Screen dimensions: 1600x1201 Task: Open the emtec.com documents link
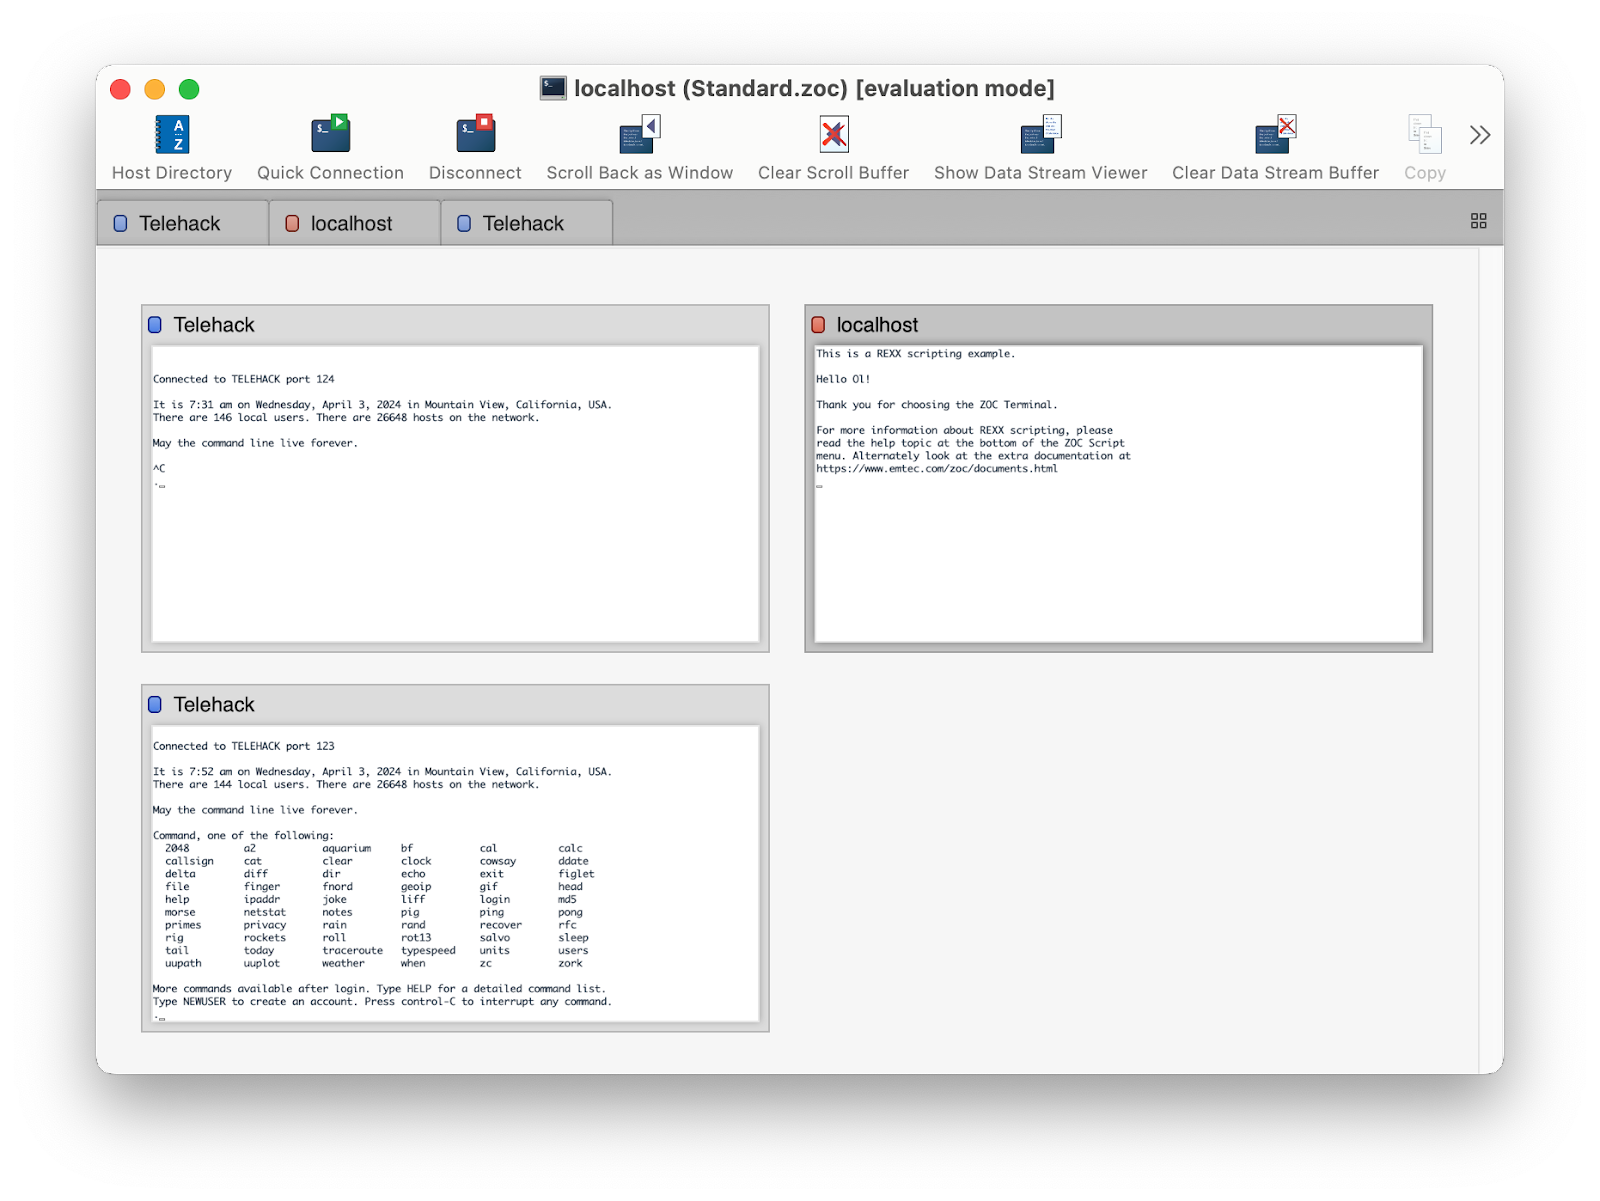[936, 468]
